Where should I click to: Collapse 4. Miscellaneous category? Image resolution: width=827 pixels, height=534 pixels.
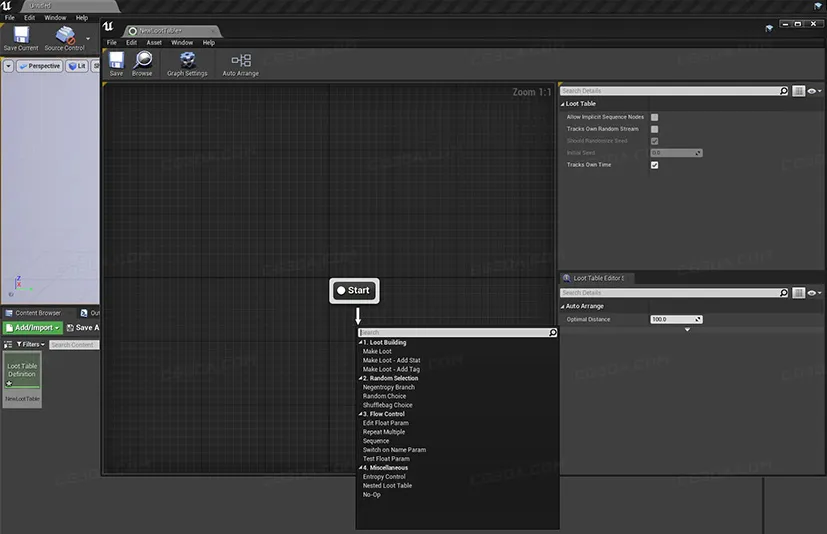(361, 468)
